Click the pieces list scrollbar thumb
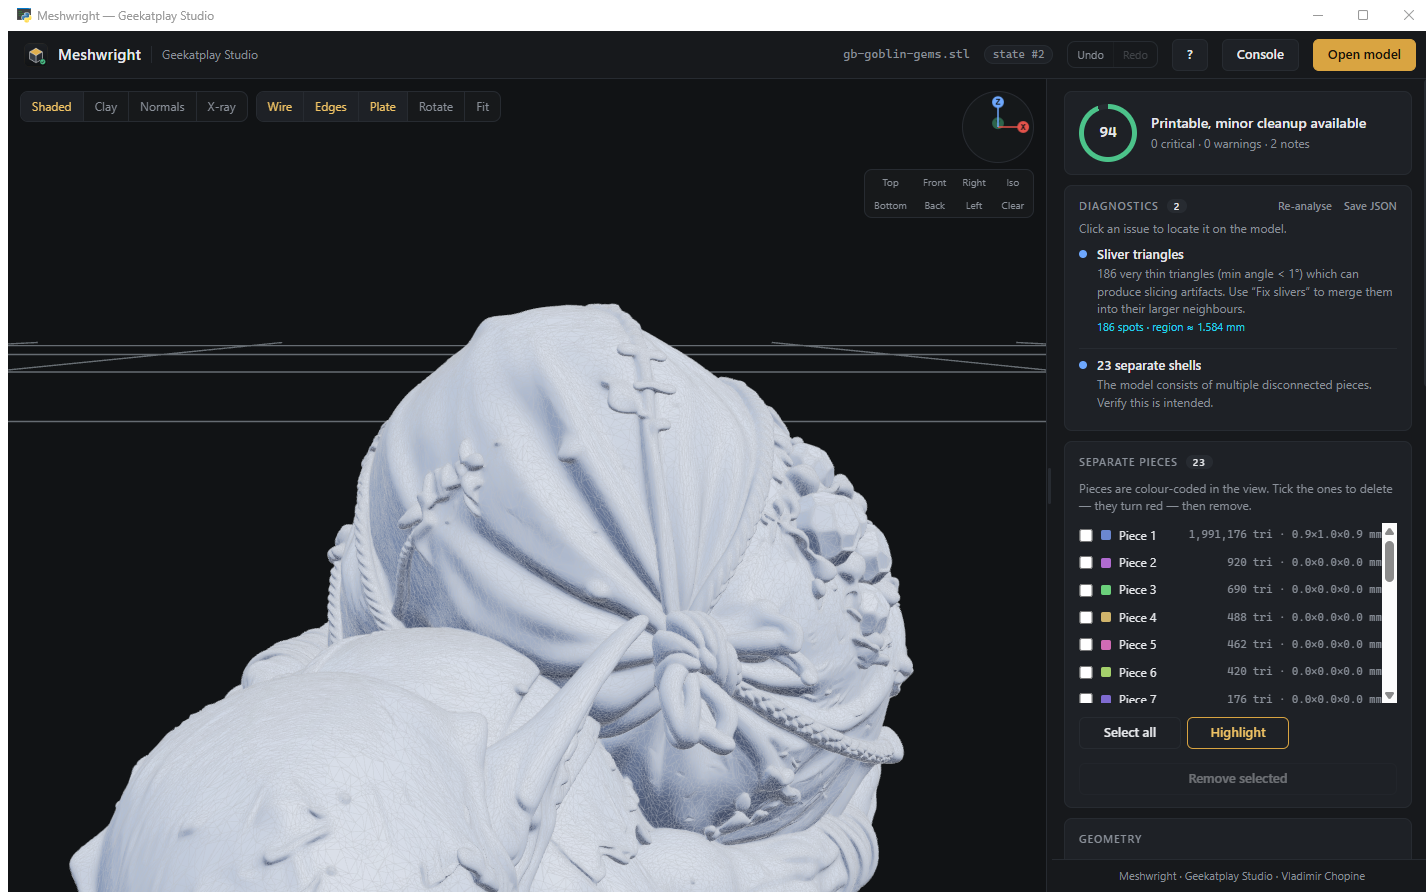 pyautogui.click(x=1389, y=560)
